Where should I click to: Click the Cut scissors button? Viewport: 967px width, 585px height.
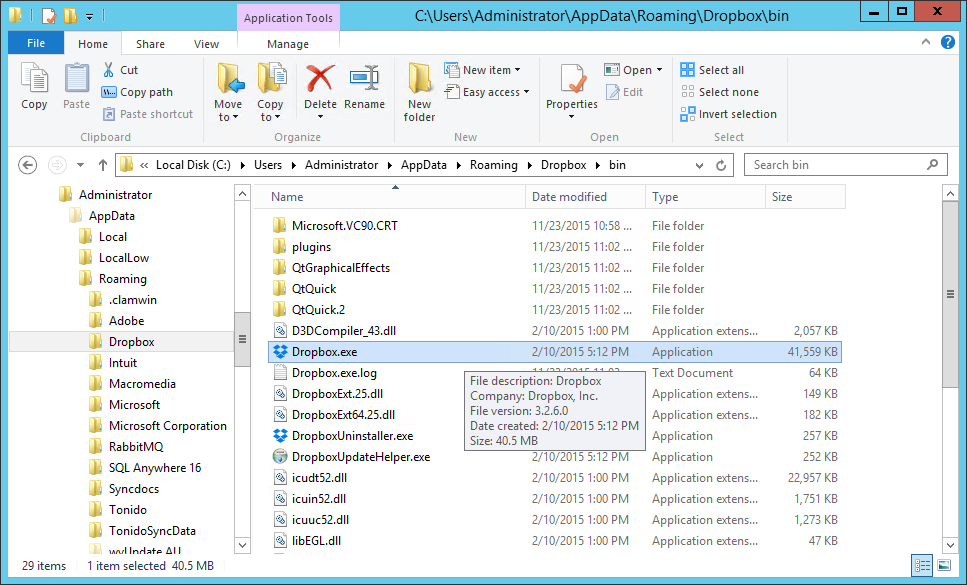click(120, 70)
